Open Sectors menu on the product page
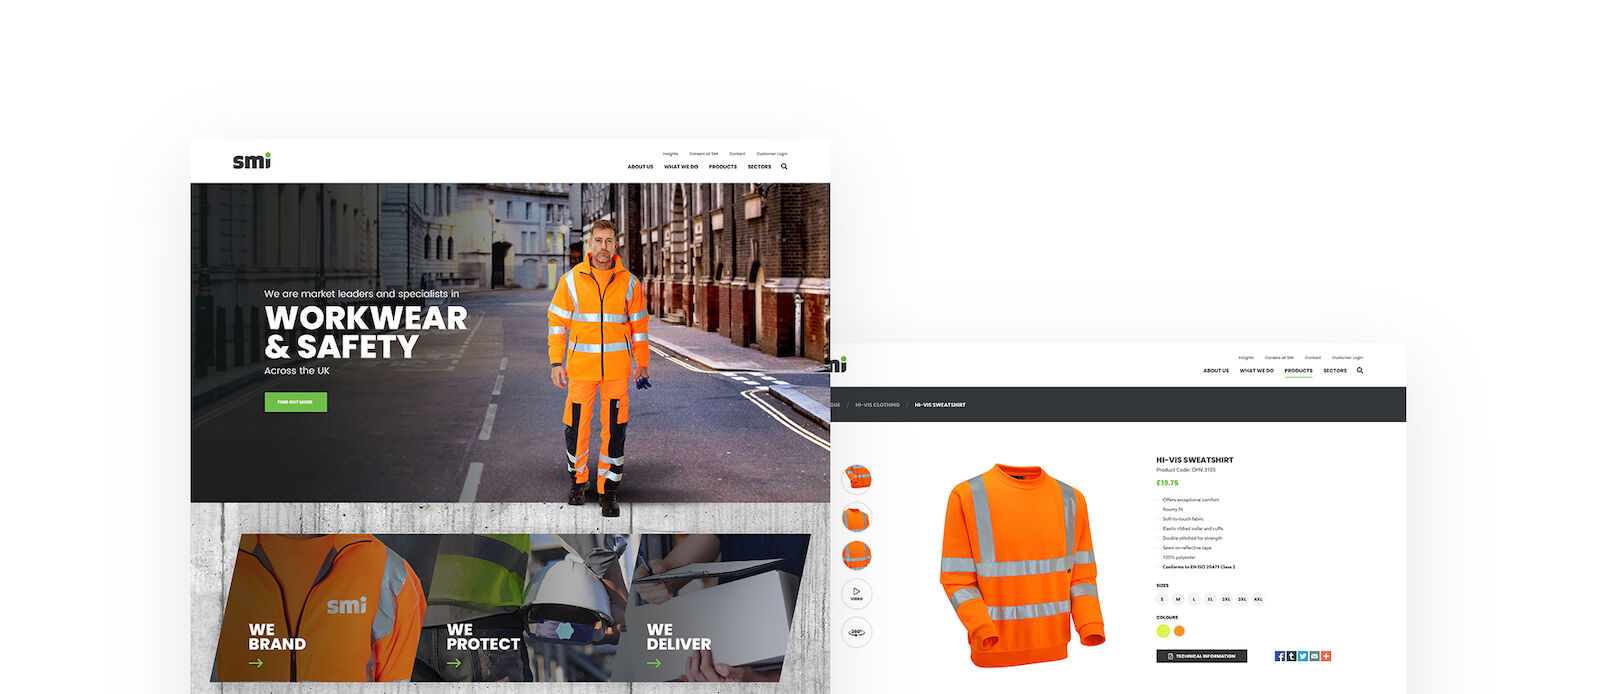1600x694 pixels. 1335,371
